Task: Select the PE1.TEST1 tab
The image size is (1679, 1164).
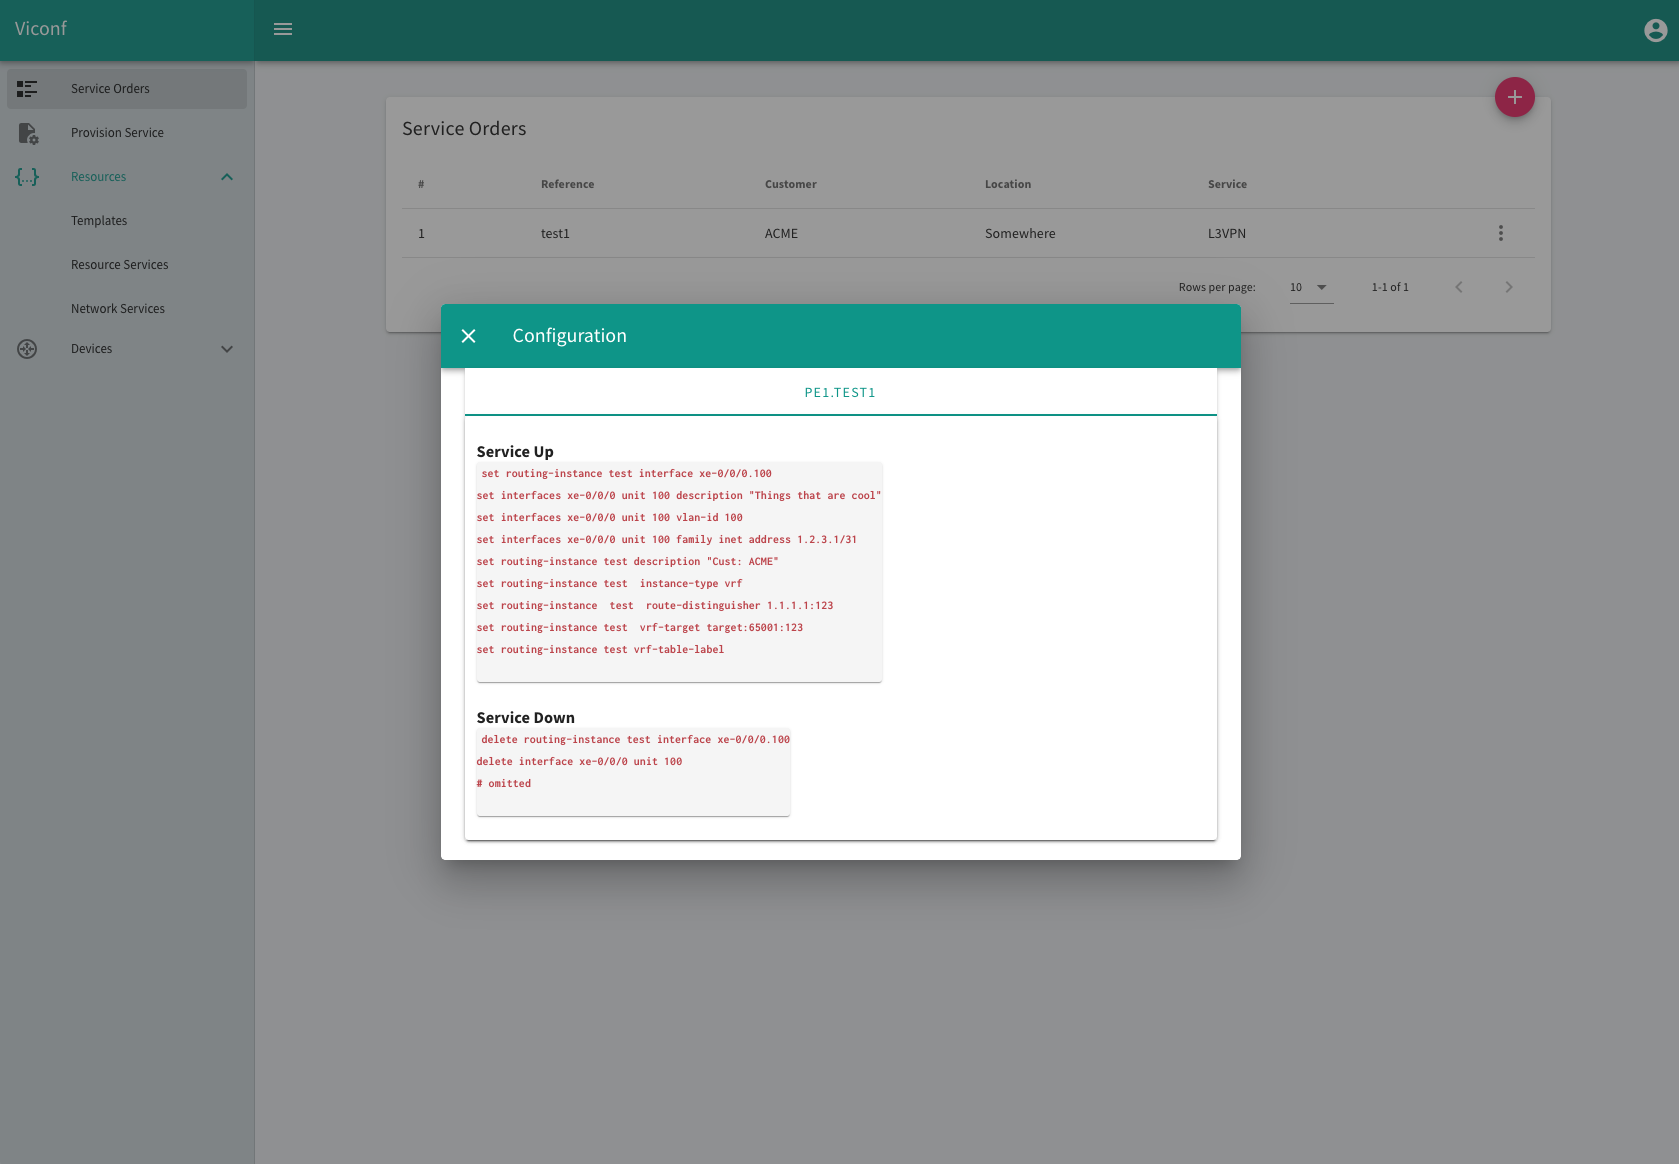Action: pos(840,392)
